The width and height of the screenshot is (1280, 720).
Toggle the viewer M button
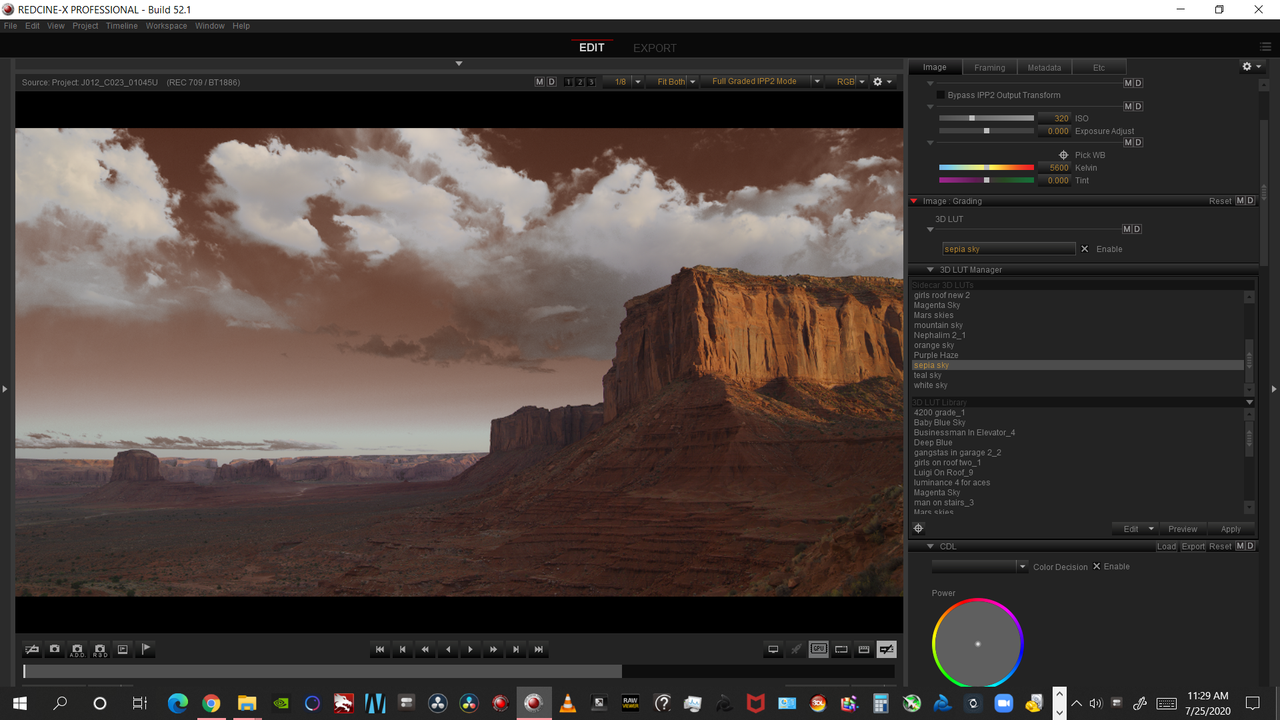click(540, 82)
